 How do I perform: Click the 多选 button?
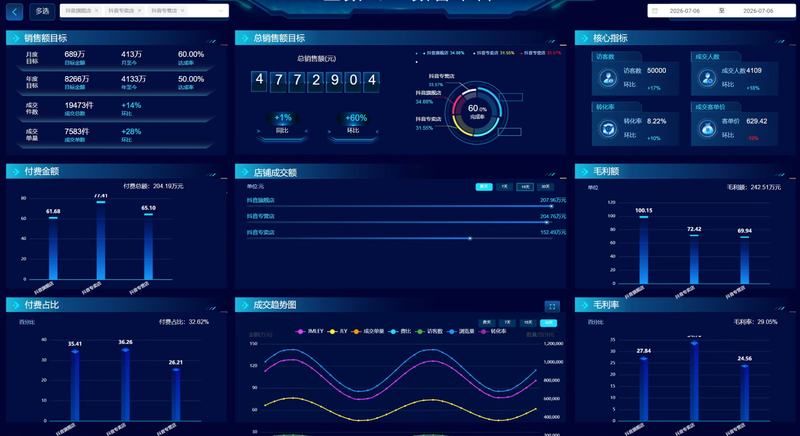42,11
